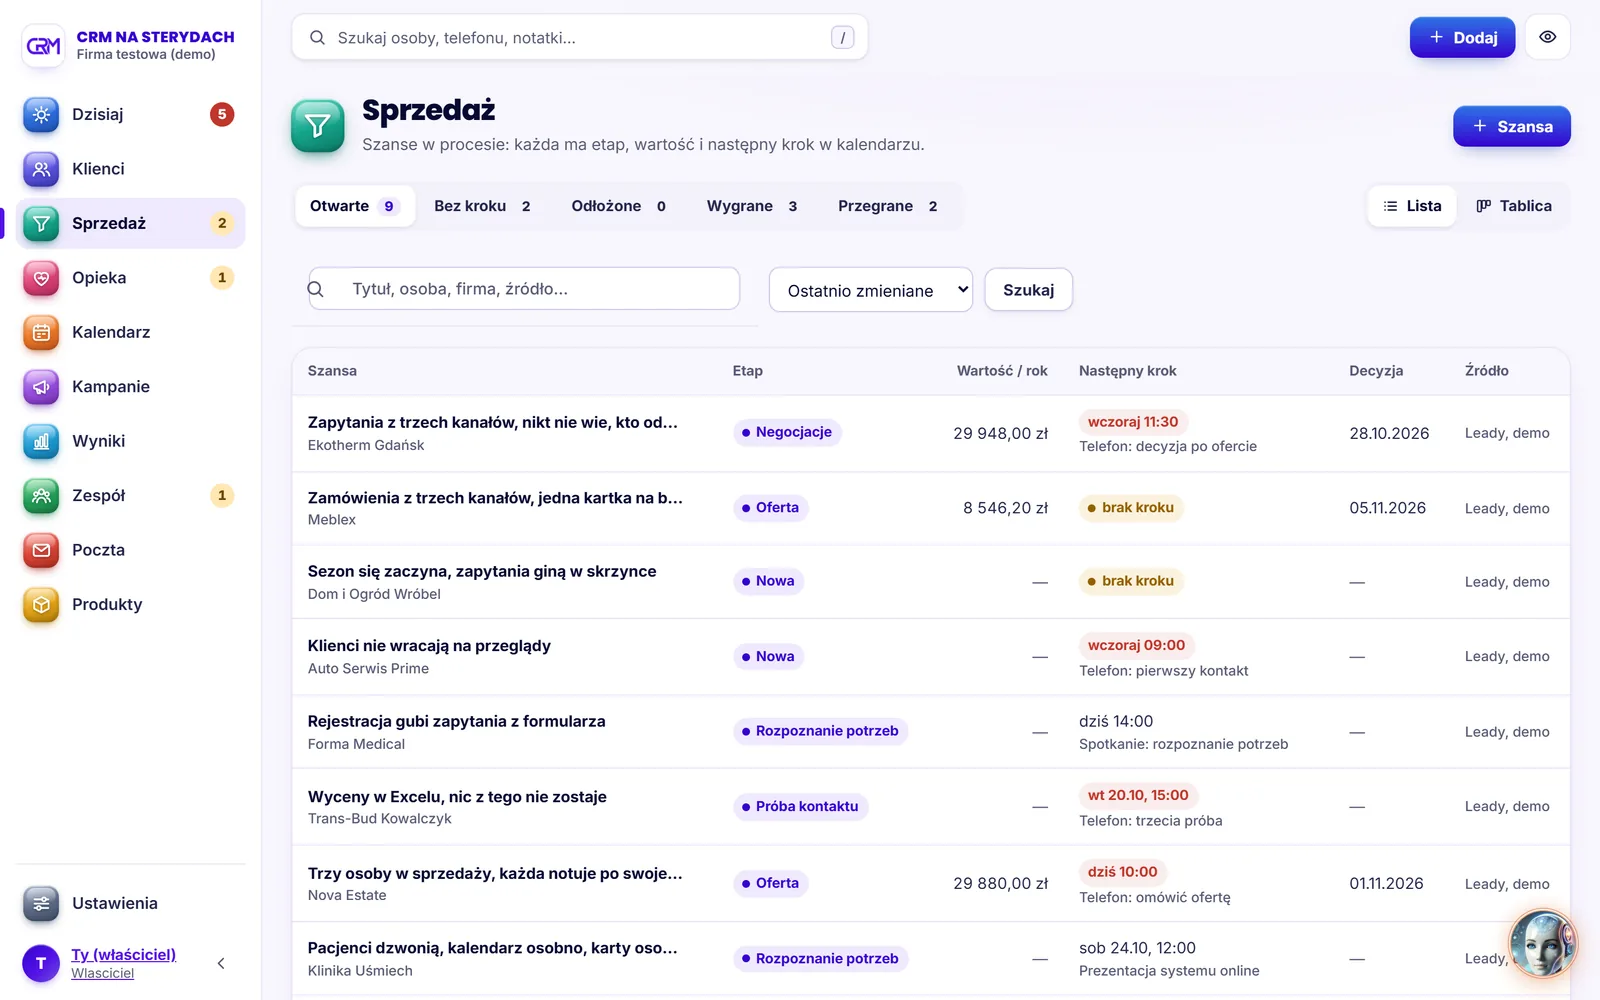Viewport: 1600px width, 1000px height.
Task: Switch to Lista view
Action: [x=1412, y=206]
